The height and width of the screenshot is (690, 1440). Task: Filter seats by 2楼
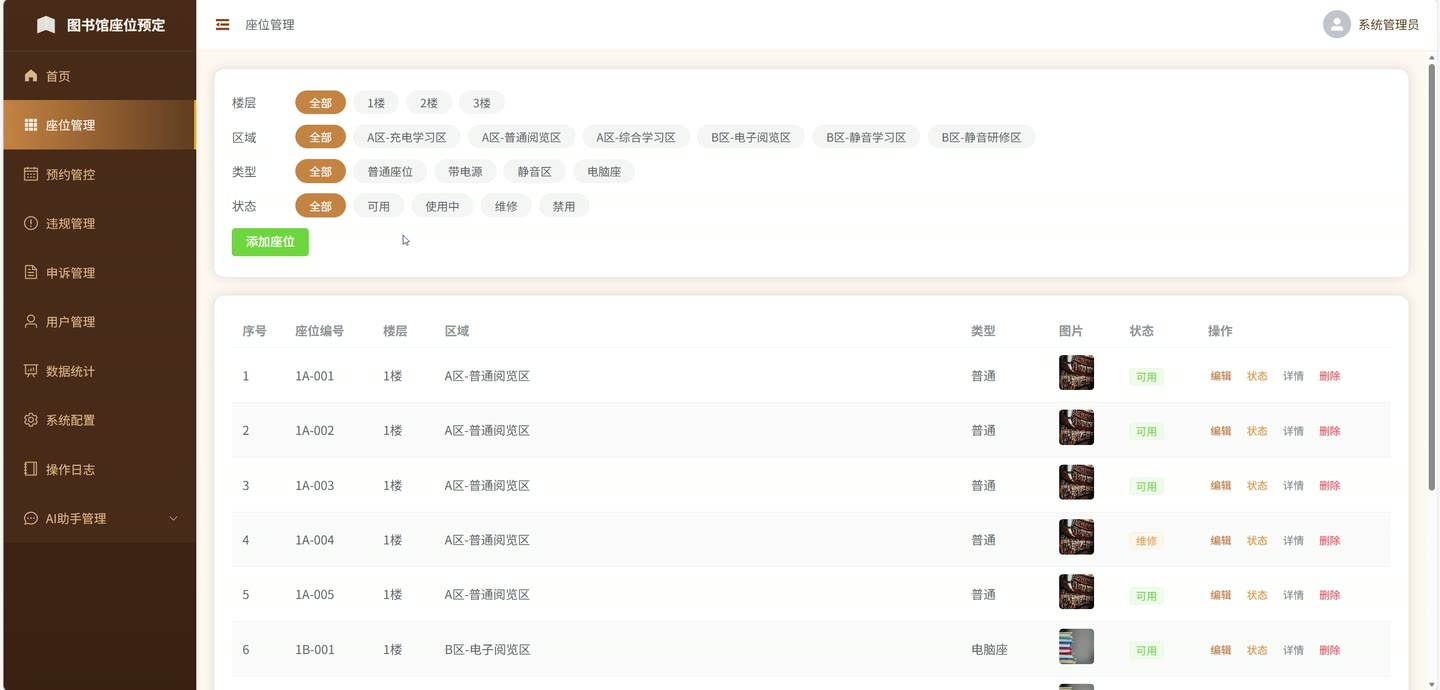[429, 103]
